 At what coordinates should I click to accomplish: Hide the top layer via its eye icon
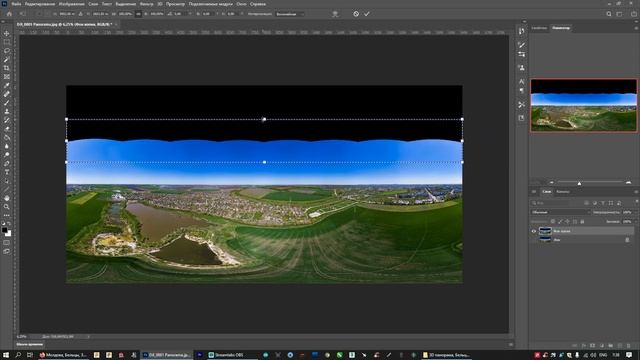[533, 231]
